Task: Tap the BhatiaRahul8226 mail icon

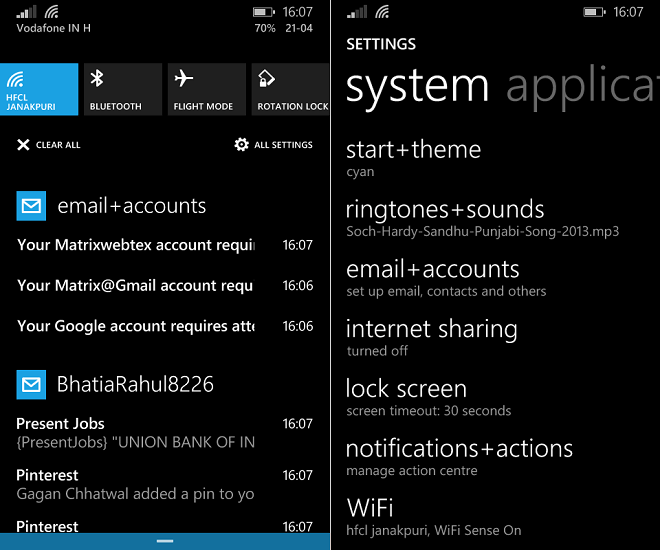Action: [x=31, y=385]
